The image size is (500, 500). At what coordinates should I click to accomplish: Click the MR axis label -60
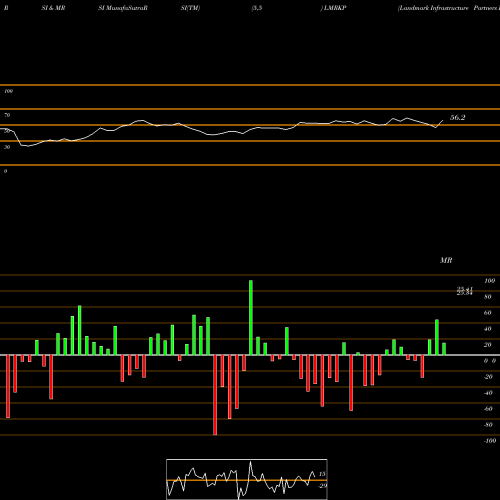pos(488,409)
